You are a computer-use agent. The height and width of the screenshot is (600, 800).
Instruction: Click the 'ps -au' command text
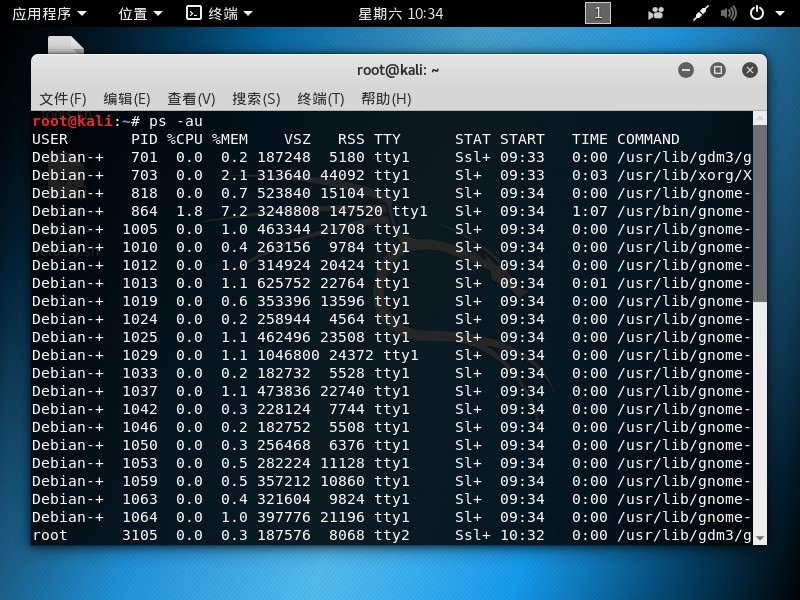pos(176,121)
